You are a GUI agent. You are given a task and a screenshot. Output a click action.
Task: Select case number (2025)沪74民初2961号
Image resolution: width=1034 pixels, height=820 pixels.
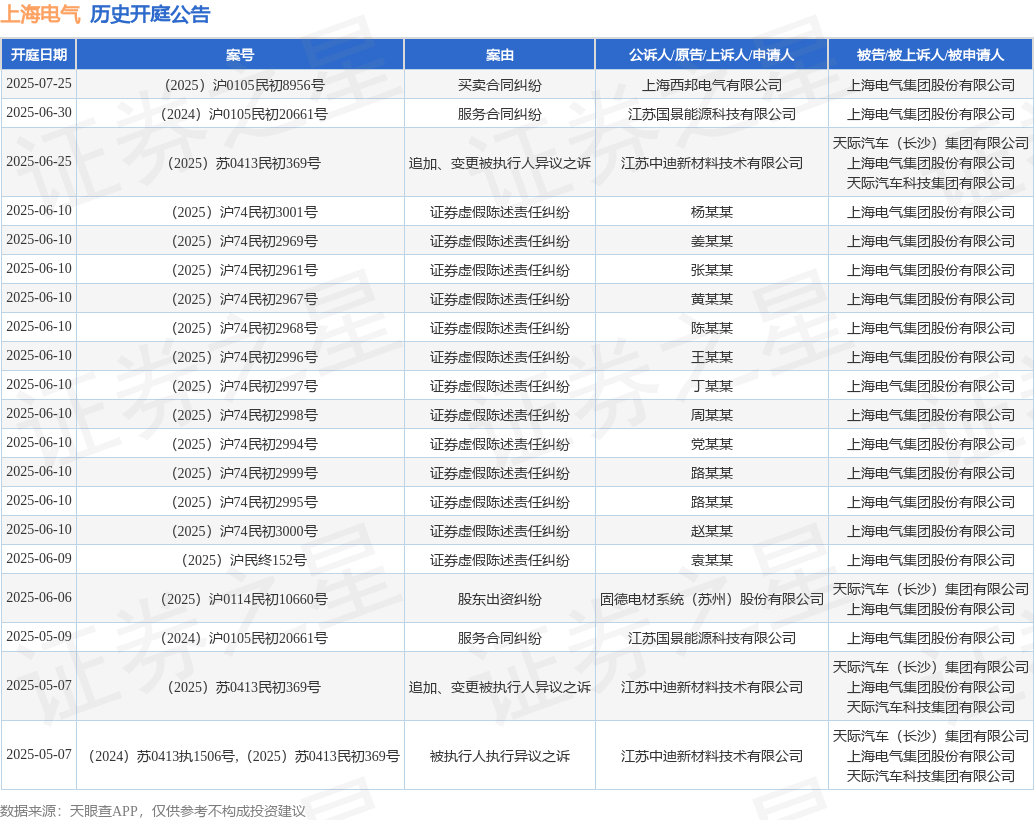point(244,270)
